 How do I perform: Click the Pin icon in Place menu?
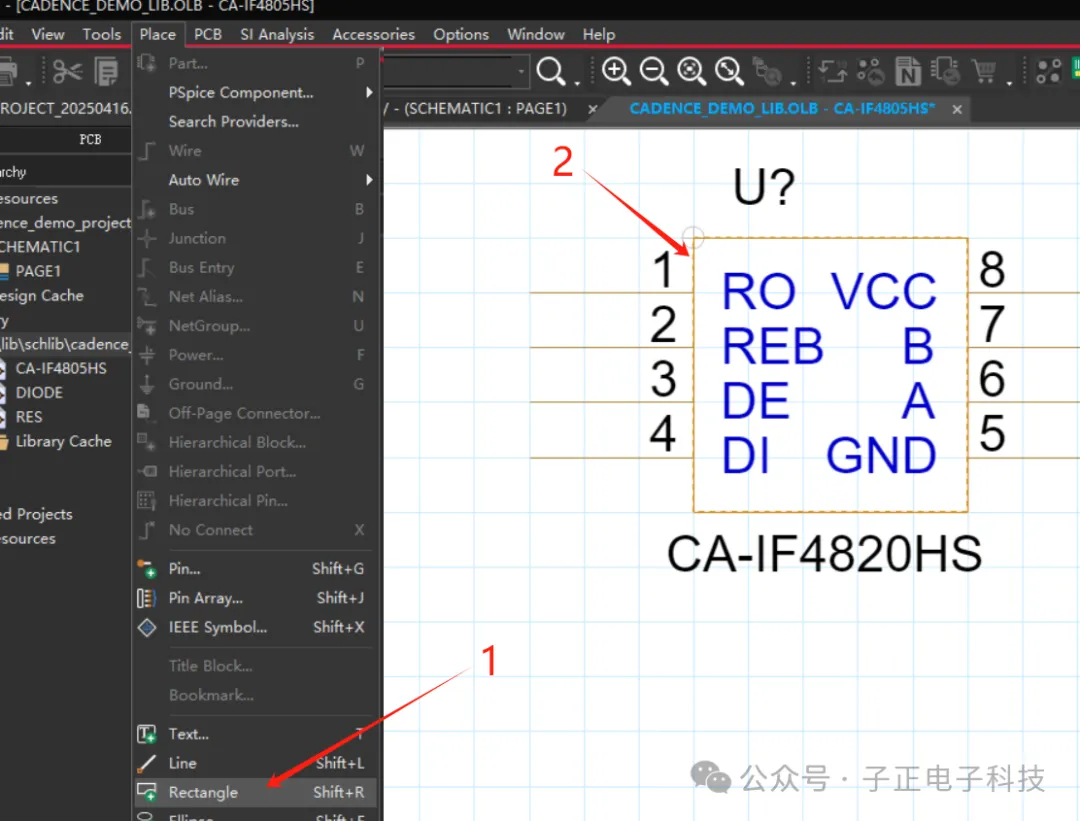pyautogui.click(x=147, y=569)
